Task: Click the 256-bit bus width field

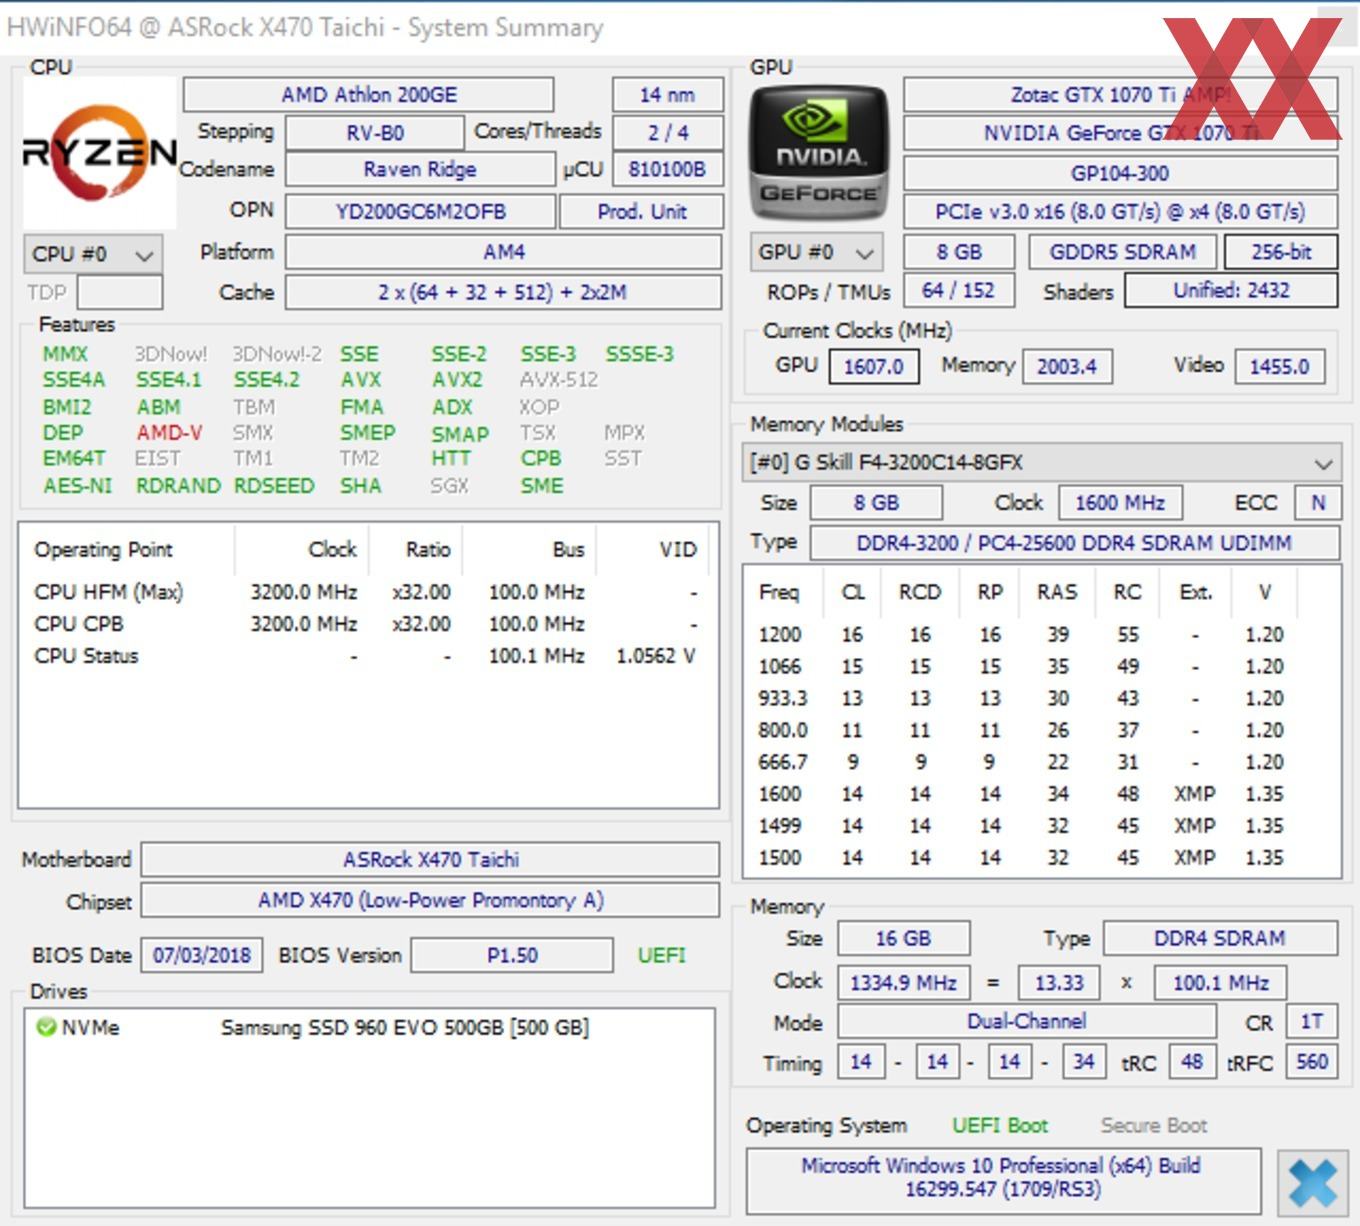Action: (1281, 252)
